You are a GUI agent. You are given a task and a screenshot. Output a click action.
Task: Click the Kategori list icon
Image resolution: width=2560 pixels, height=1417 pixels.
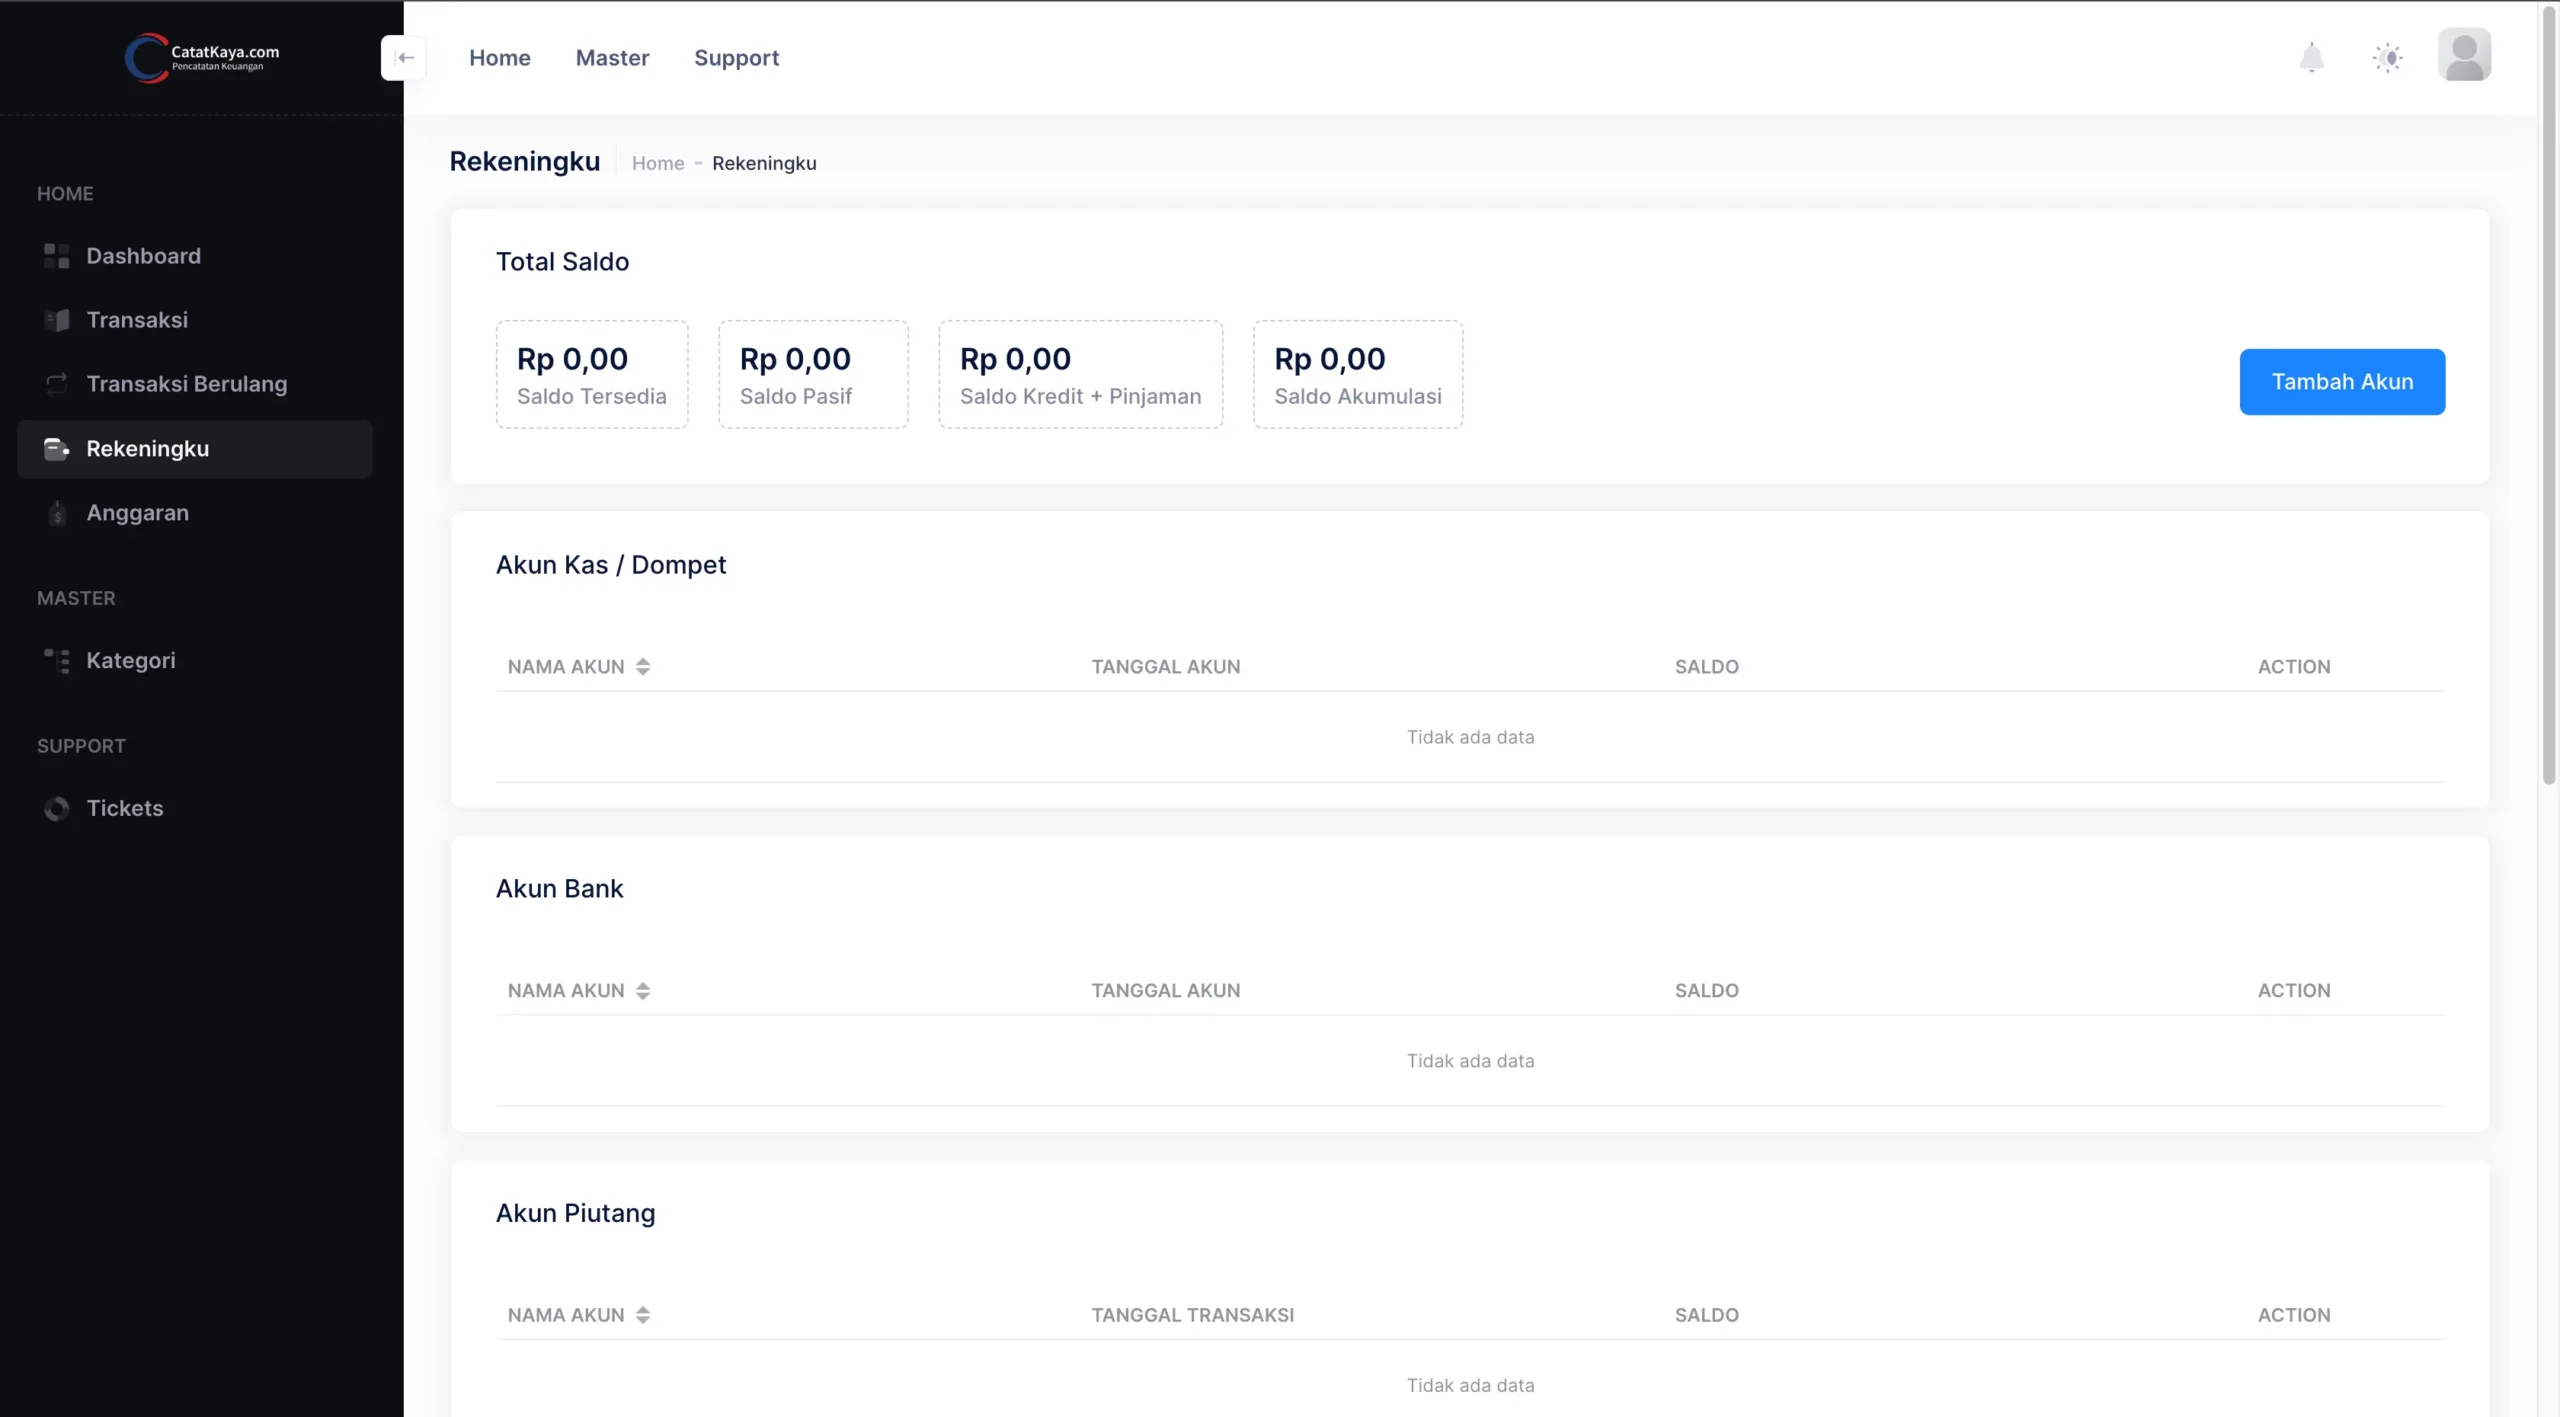click(x=57, y=661)
